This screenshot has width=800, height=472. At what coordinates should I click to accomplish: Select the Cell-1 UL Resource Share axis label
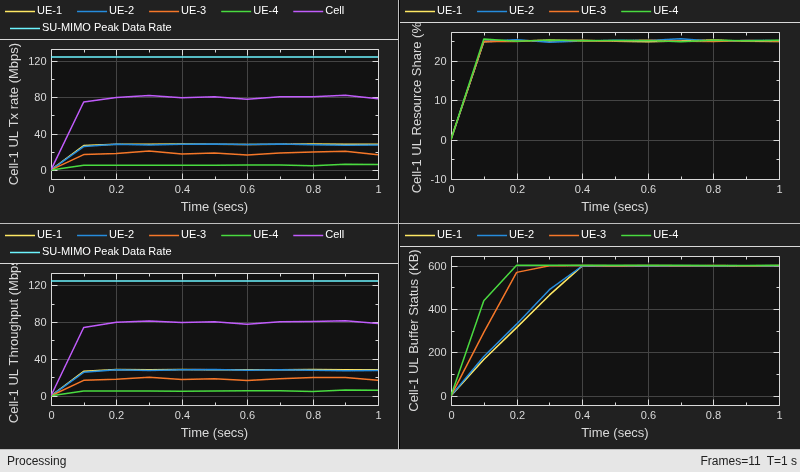pos(416,107)
